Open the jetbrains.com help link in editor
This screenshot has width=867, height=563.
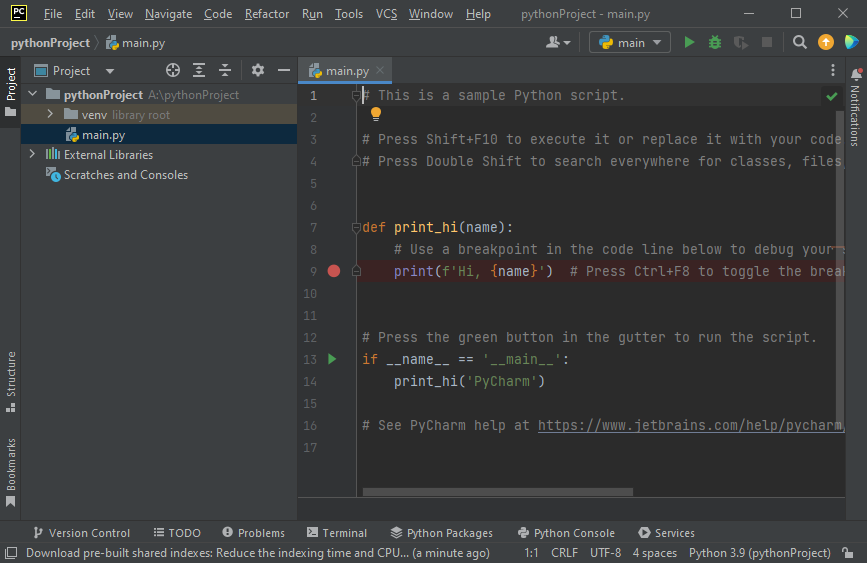(690, 425)
